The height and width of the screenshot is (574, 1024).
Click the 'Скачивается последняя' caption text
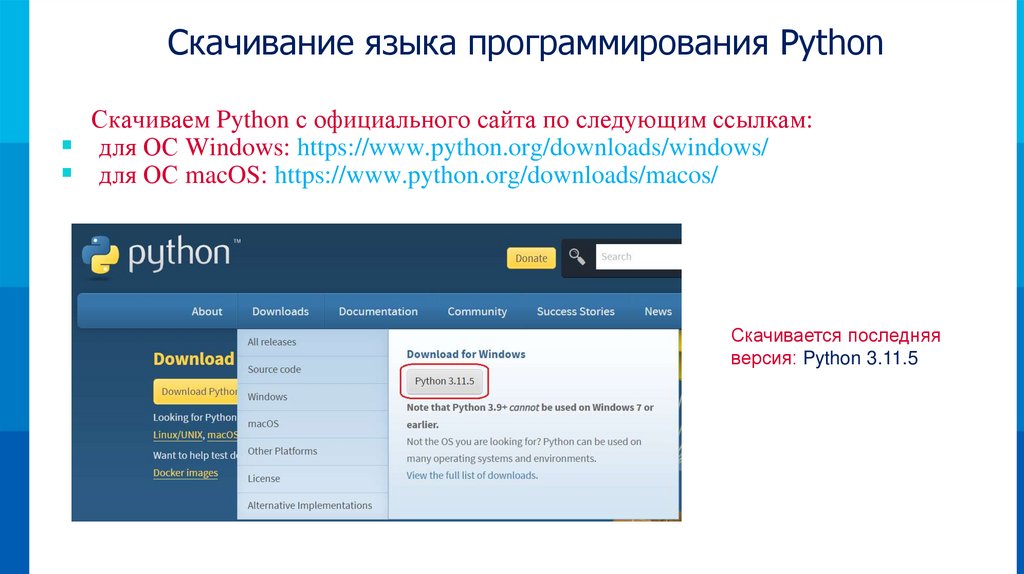pos(835,336)
